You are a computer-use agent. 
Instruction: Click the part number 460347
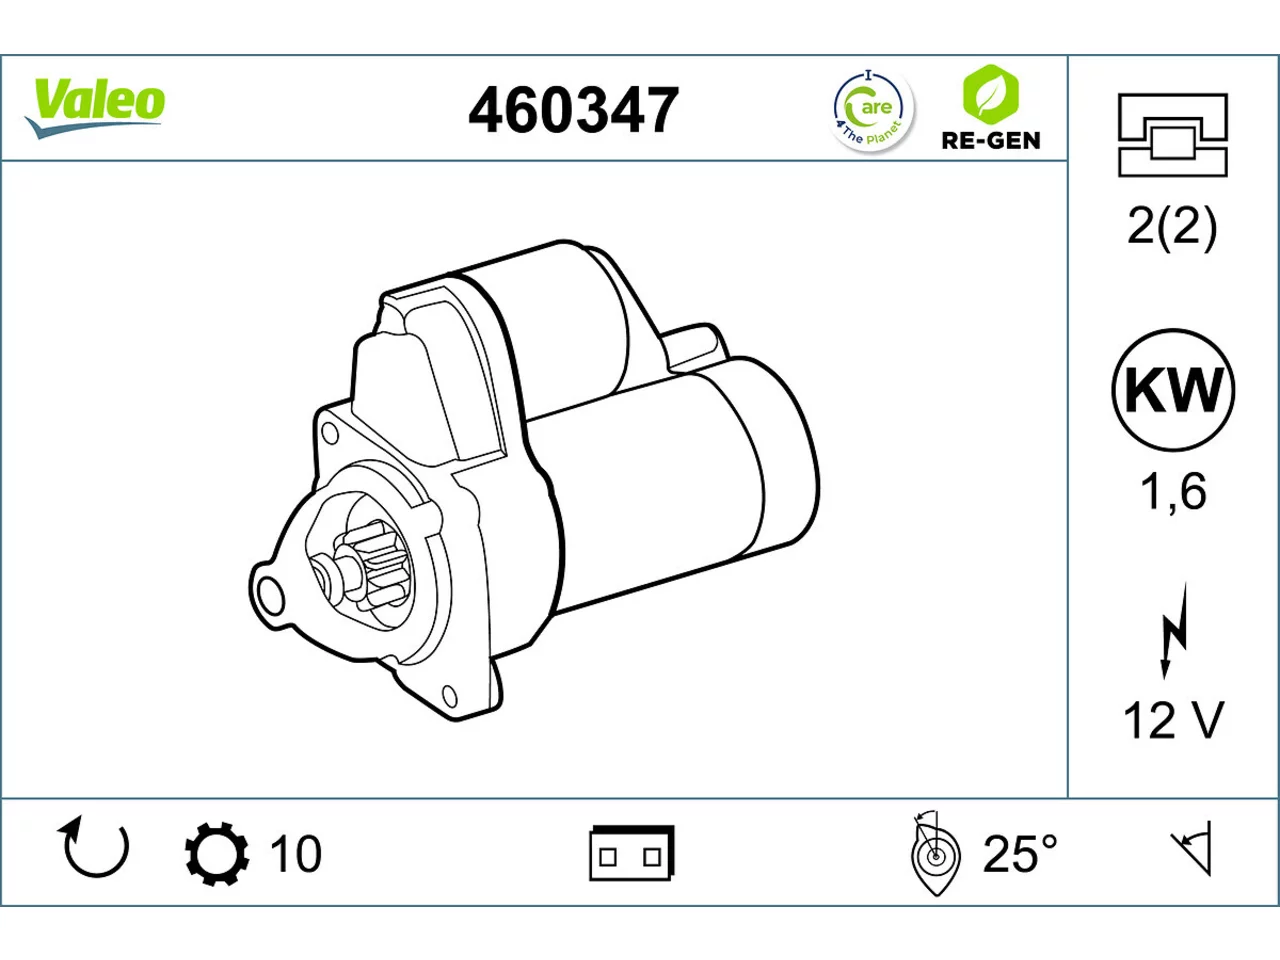(574, 110)
